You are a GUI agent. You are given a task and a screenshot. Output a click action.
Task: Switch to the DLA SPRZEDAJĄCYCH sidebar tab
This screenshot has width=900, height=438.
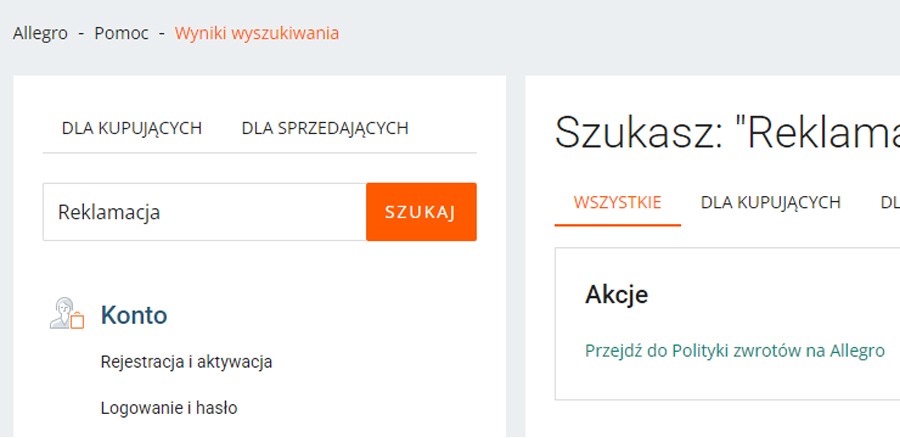(x=325, y=128)
